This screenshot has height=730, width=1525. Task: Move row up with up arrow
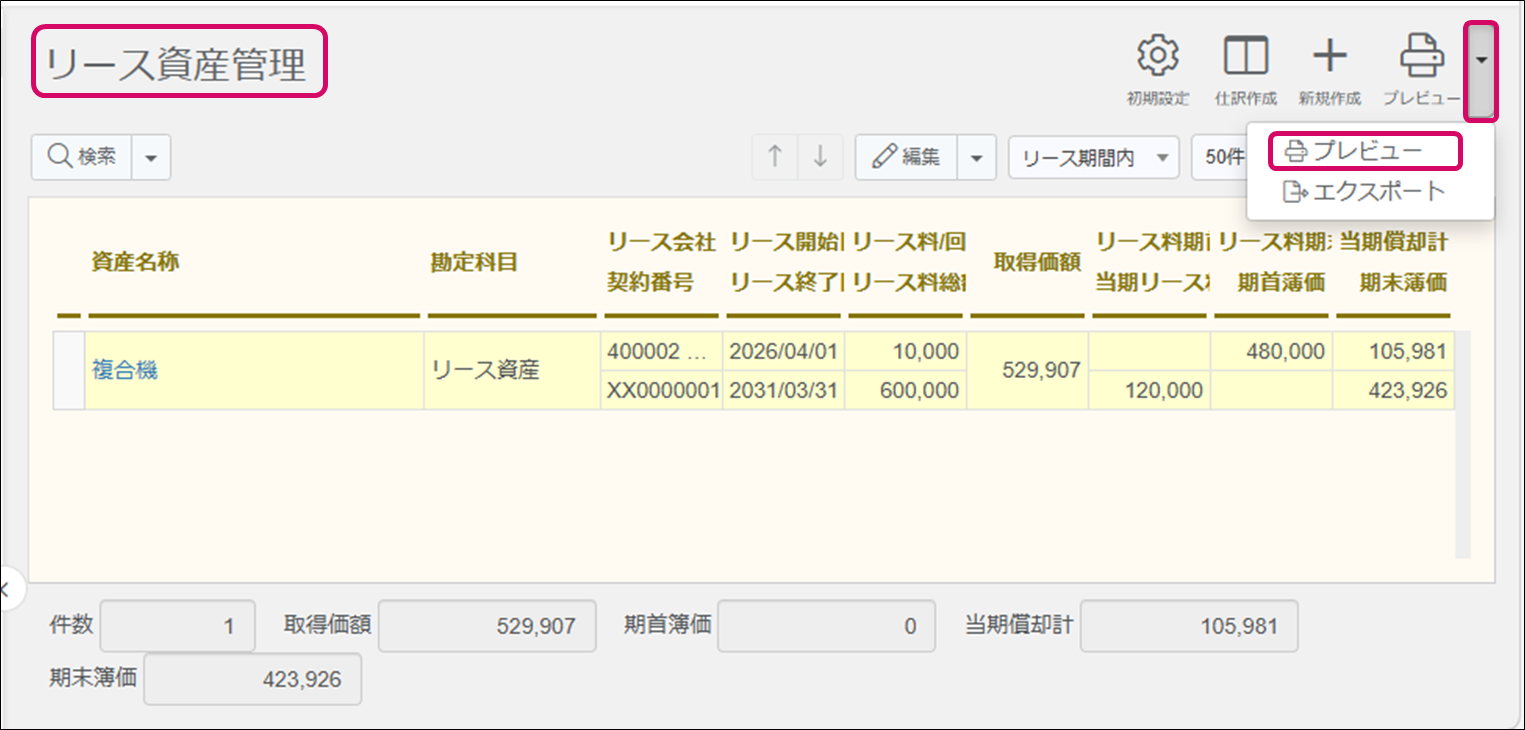(x=774, y=157)
